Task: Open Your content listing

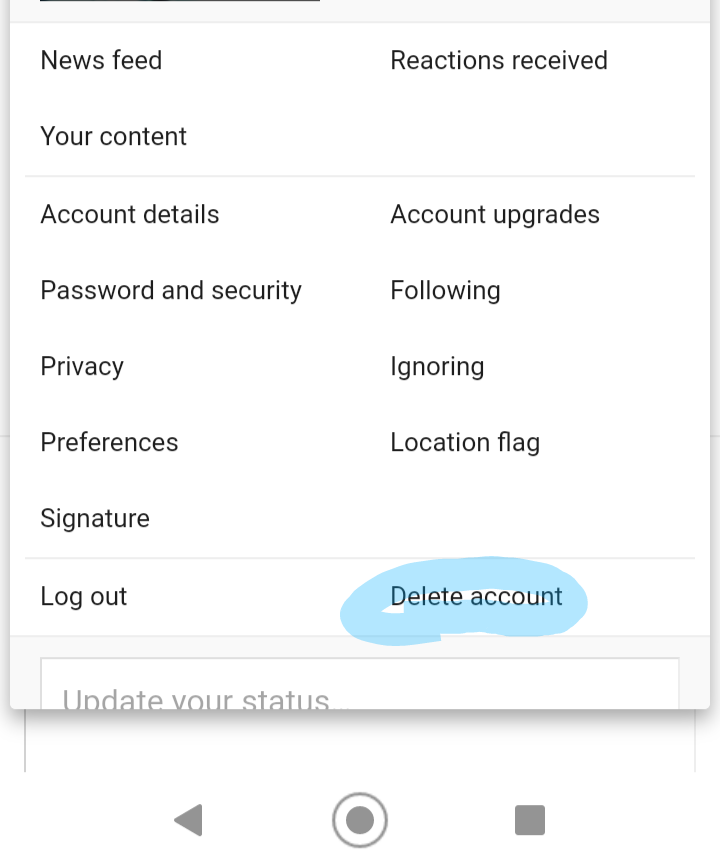Action: point(113,136)
